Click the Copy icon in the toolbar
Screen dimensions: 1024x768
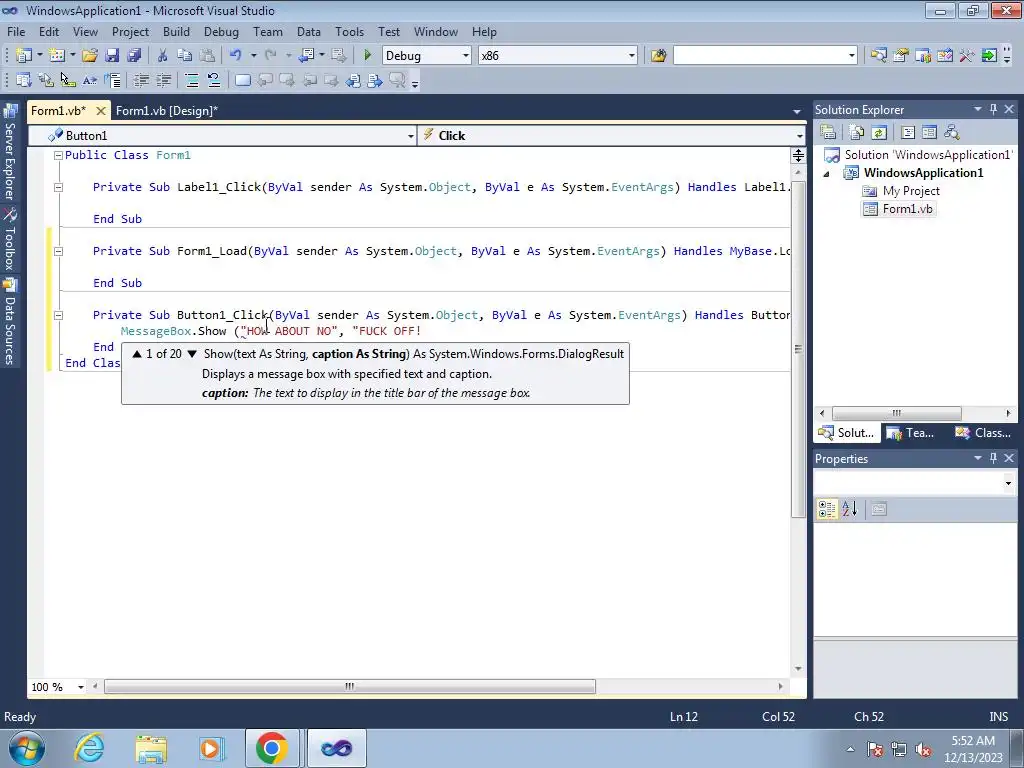pyautogui.click(x=185, y=56)
